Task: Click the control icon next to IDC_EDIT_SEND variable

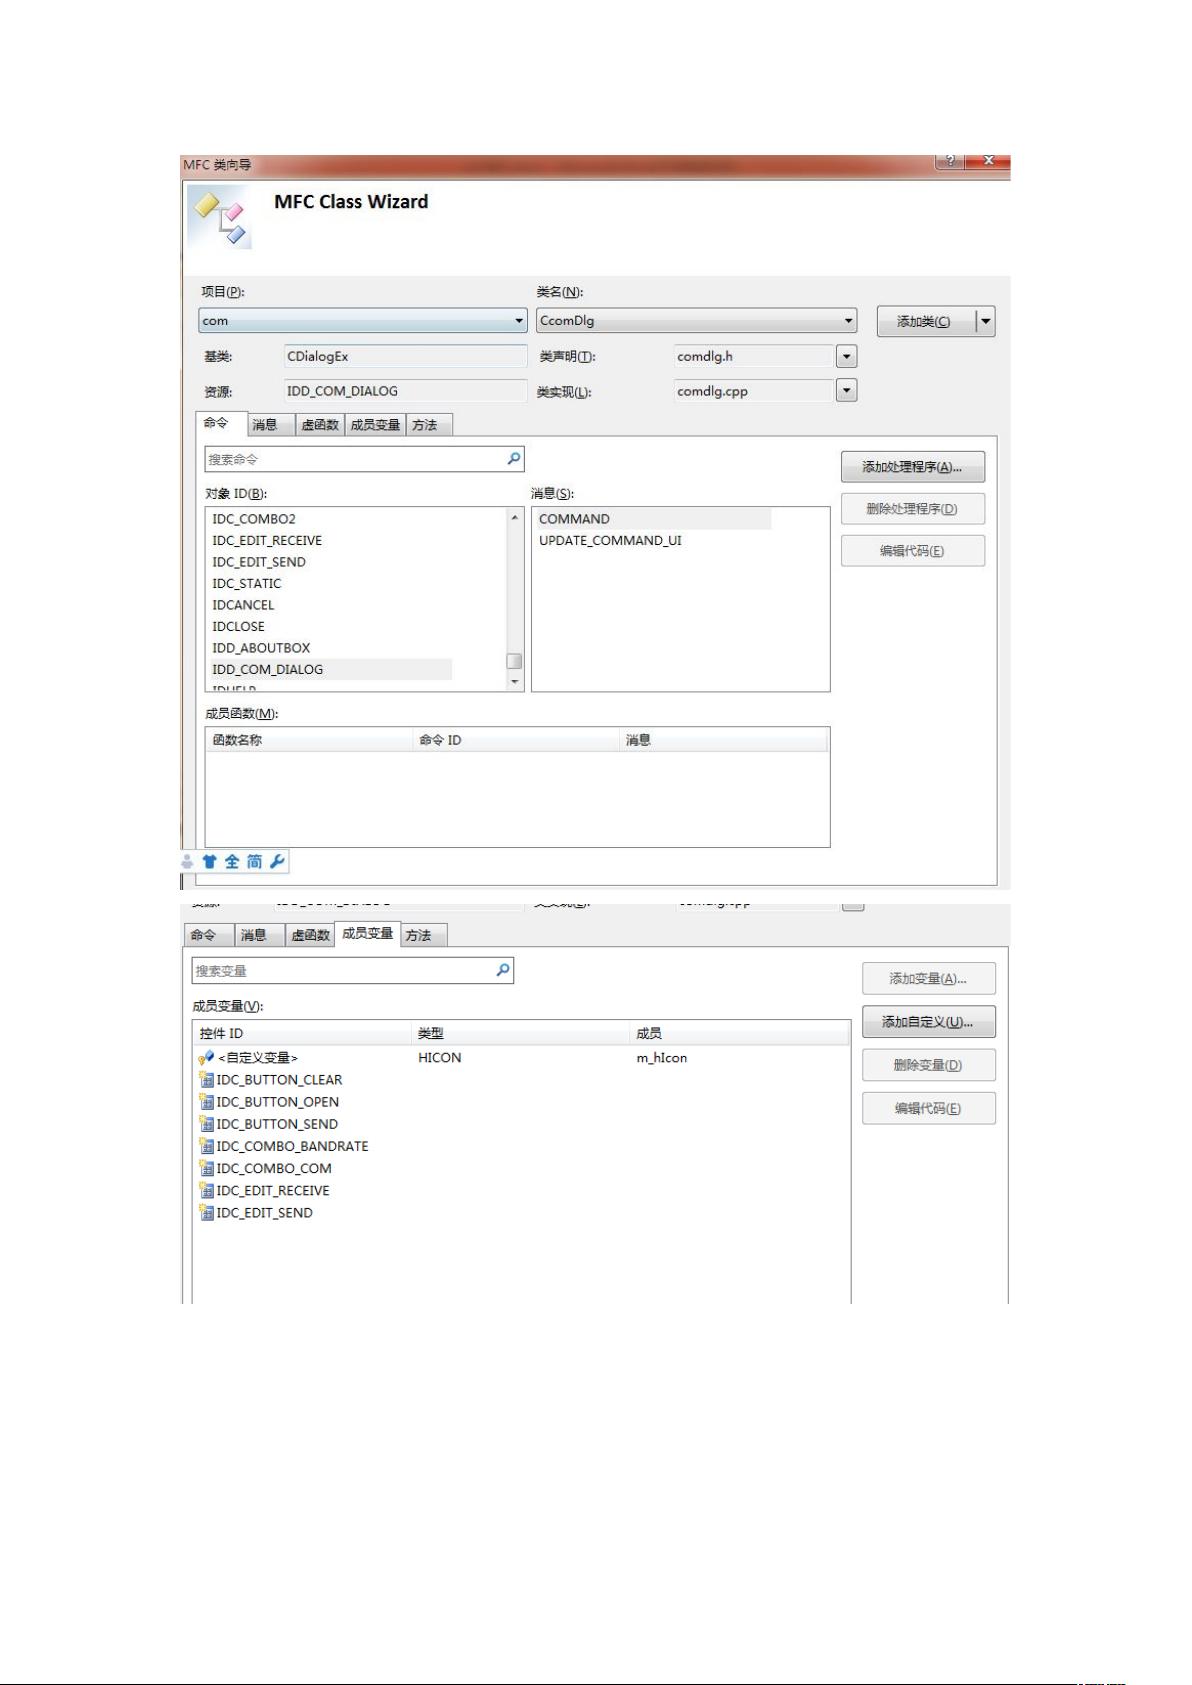Action: point(207,1212)
